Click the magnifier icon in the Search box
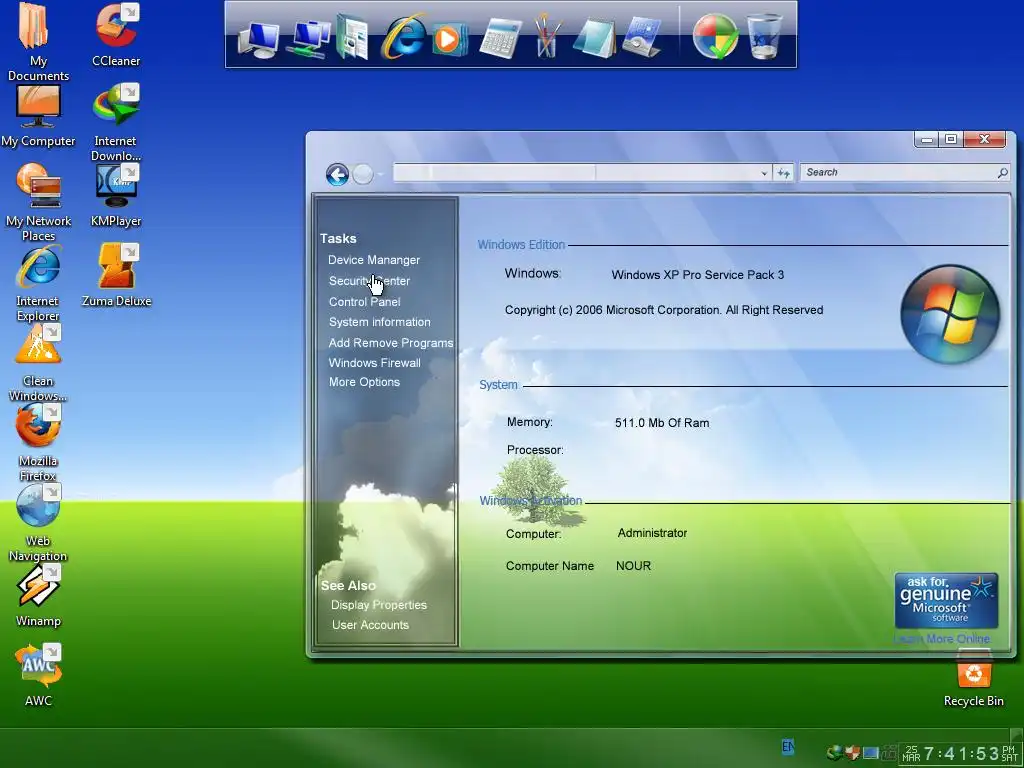This screenshot has height=768, width=1024. tap(1002, 172)
